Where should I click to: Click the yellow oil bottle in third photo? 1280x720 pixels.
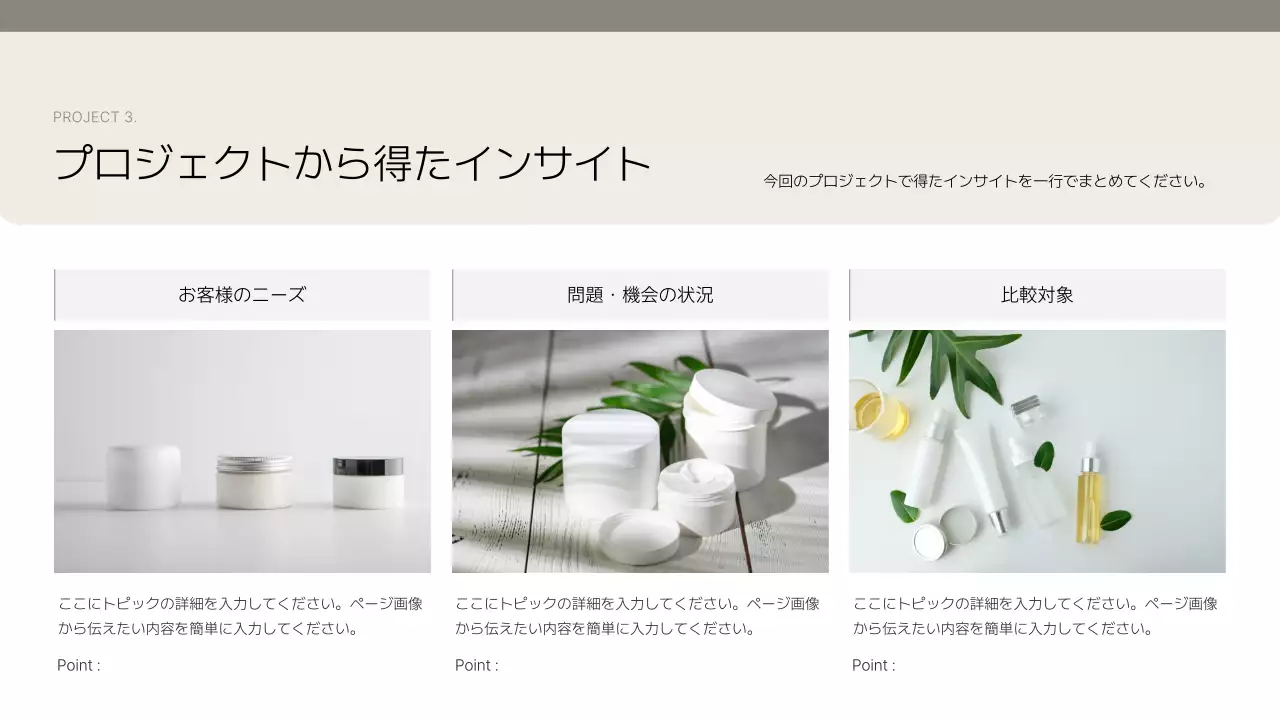click(1089, 500)
